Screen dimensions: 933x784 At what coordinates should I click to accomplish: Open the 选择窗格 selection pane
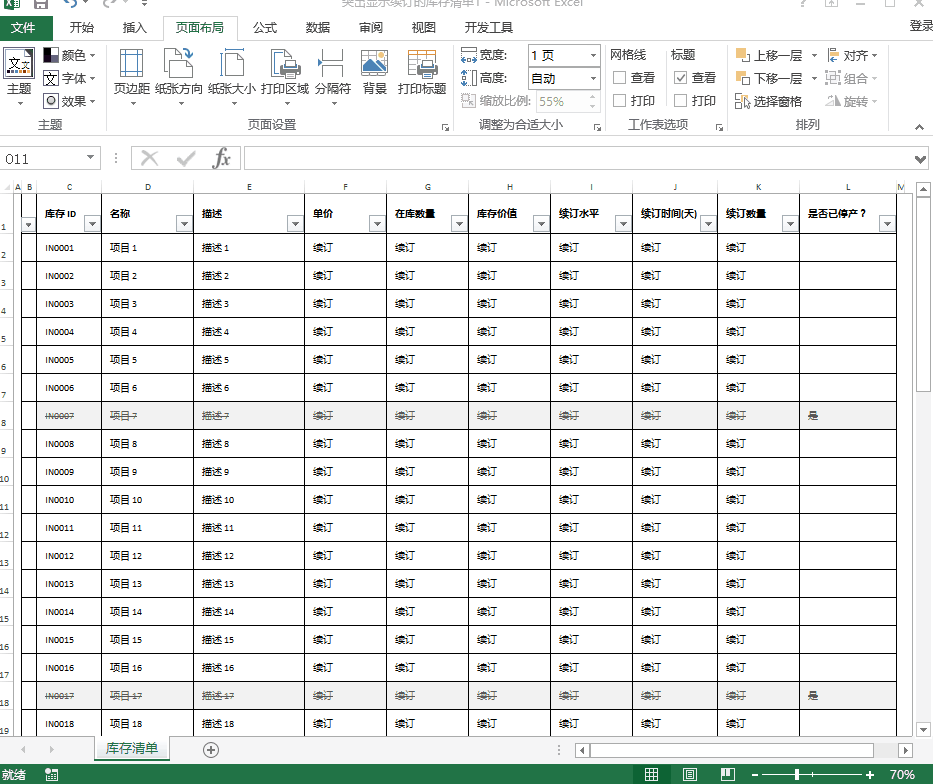click(768, 101)
